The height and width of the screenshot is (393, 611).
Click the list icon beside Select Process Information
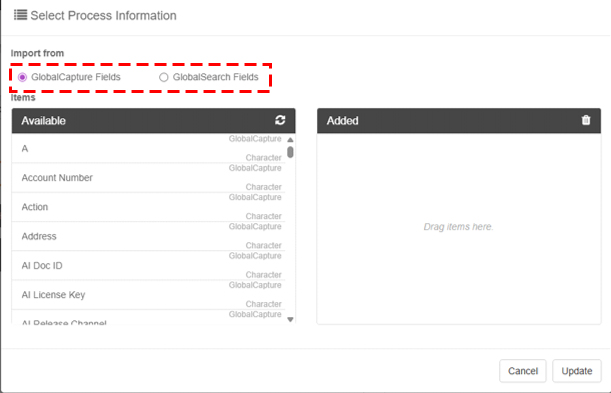click(20, 15)
